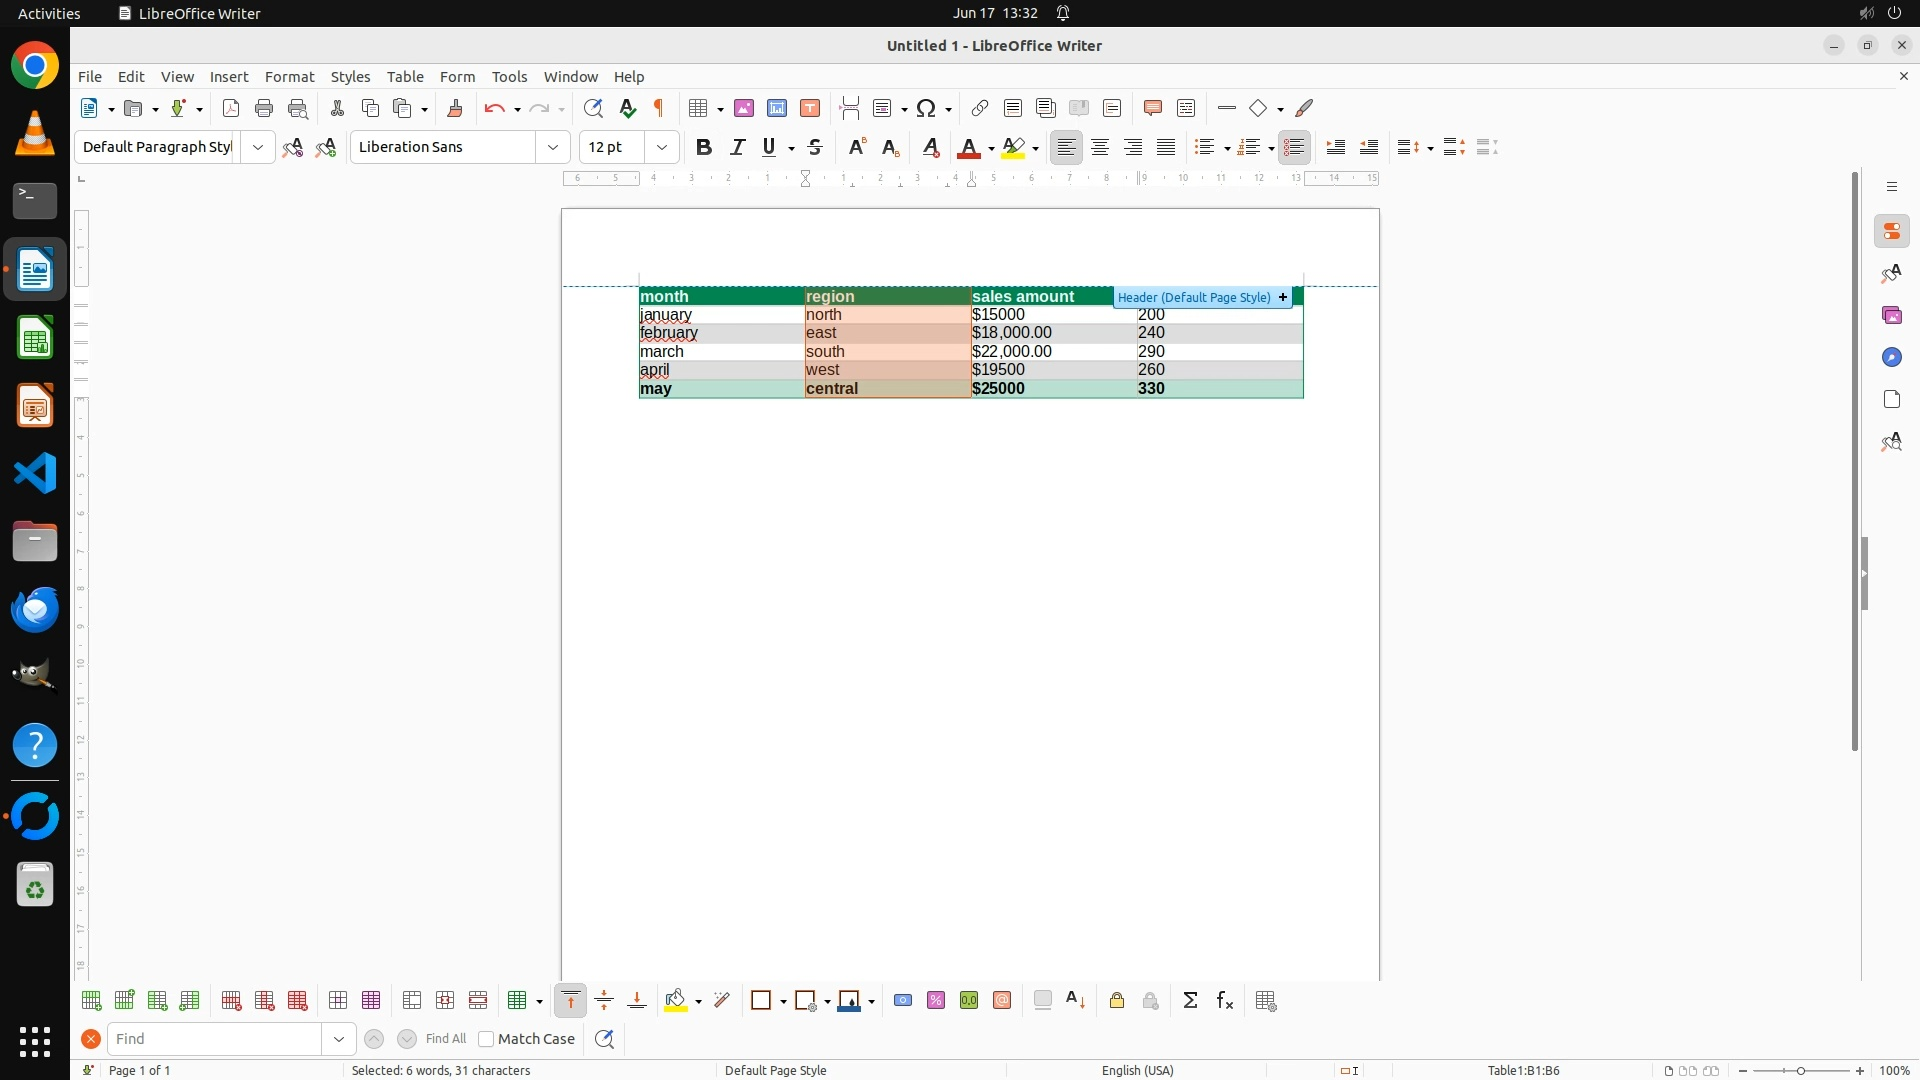The width and height of the screenshot is (1920, 1080).
Task: Click into the Find text field
Action: coord(215,1039)
